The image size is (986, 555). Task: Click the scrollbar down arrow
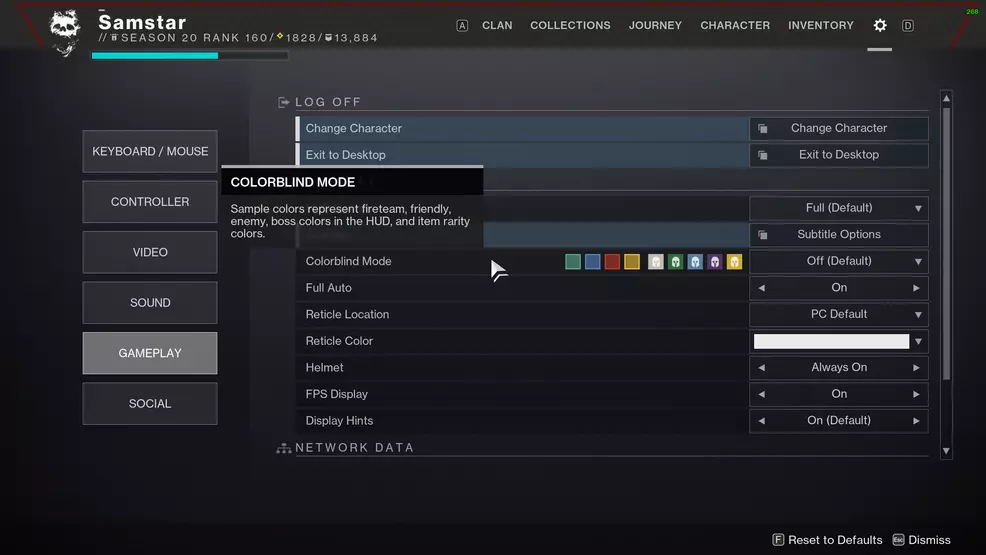pos(946,451)
